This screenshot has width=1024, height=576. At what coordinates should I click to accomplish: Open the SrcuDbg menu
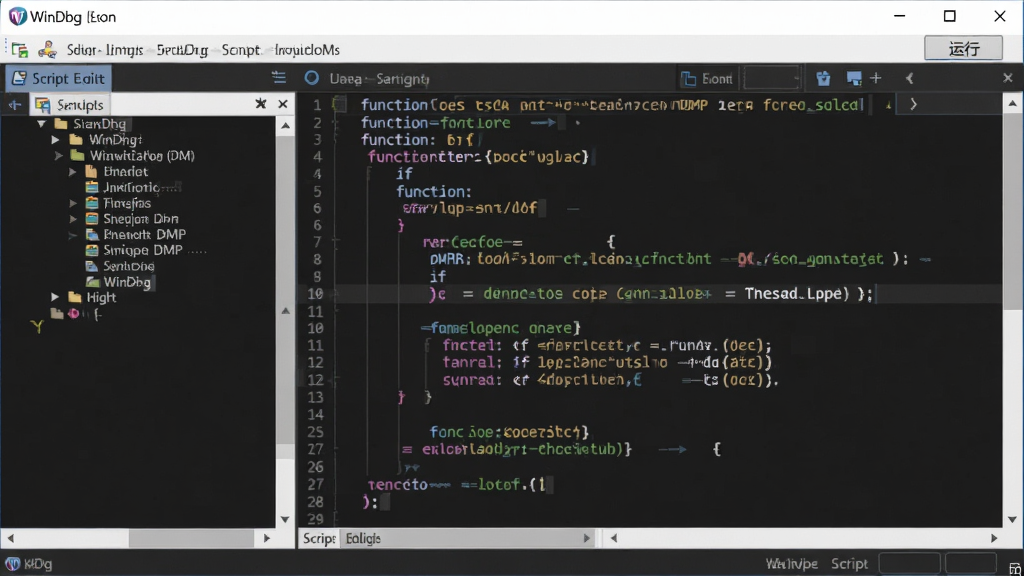182,50
